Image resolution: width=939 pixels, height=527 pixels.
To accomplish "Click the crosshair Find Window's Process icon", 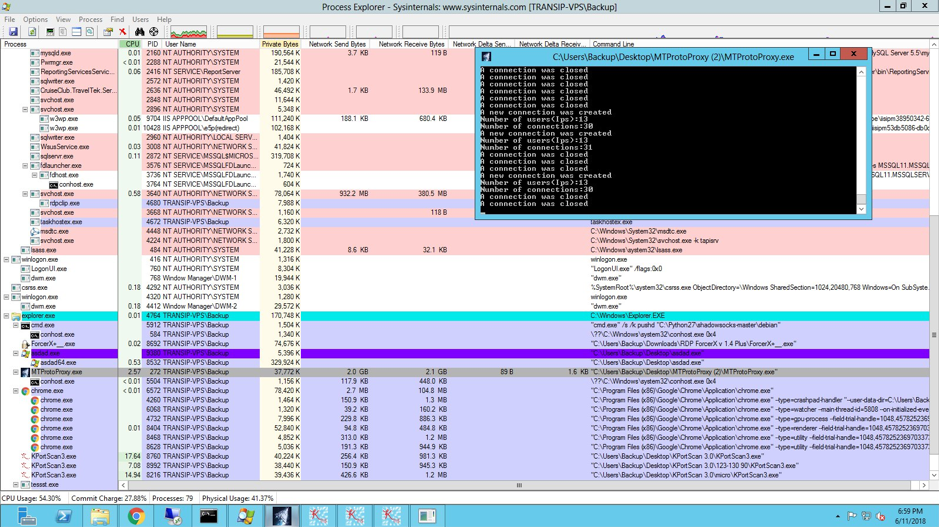I will click(154, 32).
